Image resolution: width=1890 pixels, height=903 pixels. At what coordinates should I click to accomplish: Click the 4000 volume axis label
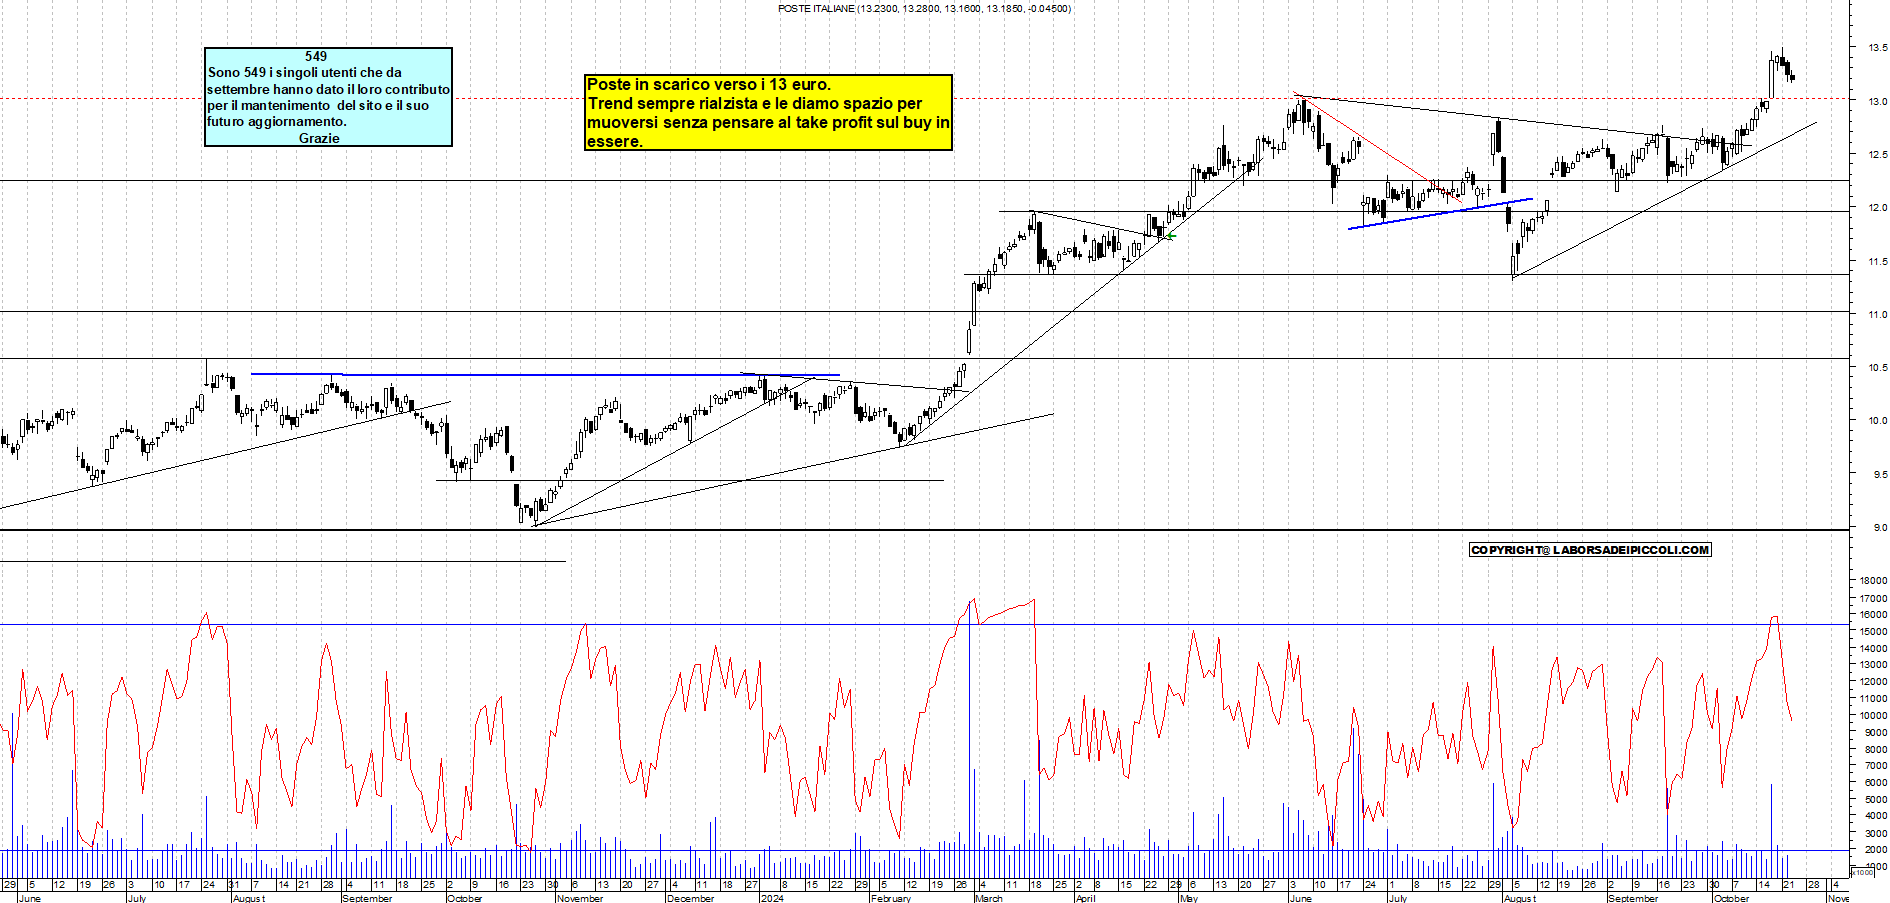[1874, 817]
